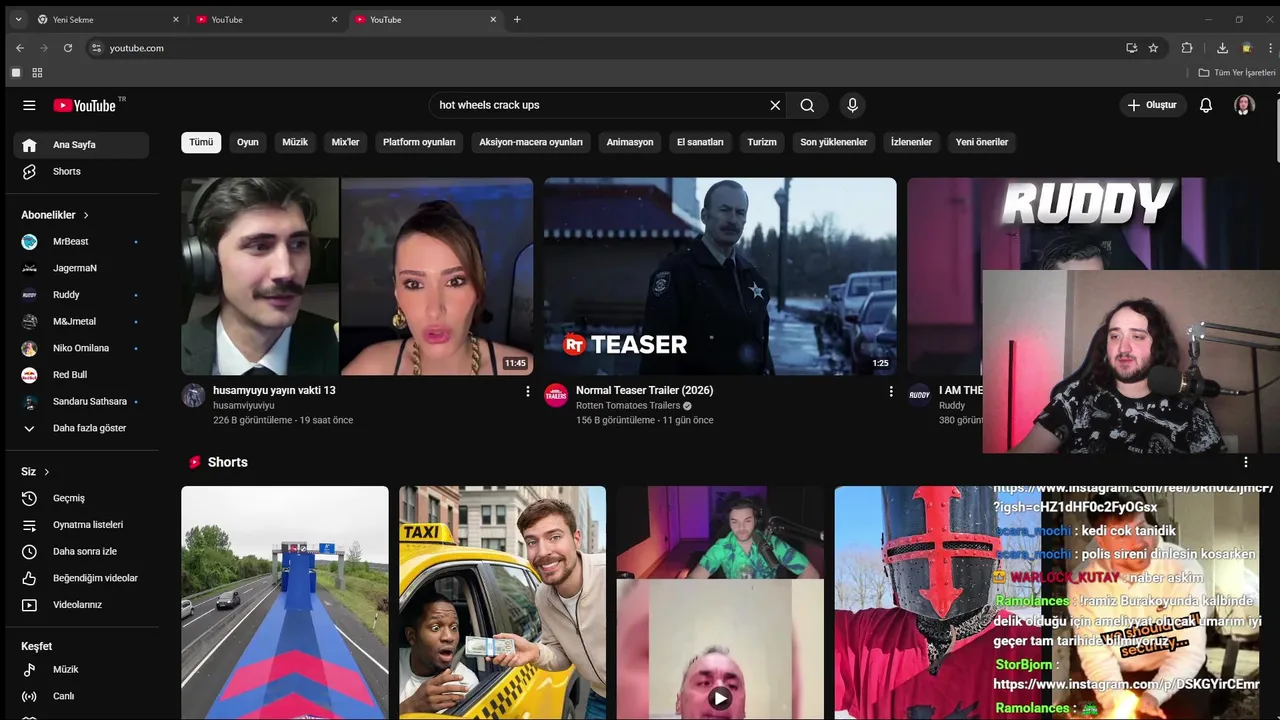Go to Ana Sayfa home
1280x720 pixels.
[x=81, y=145]
